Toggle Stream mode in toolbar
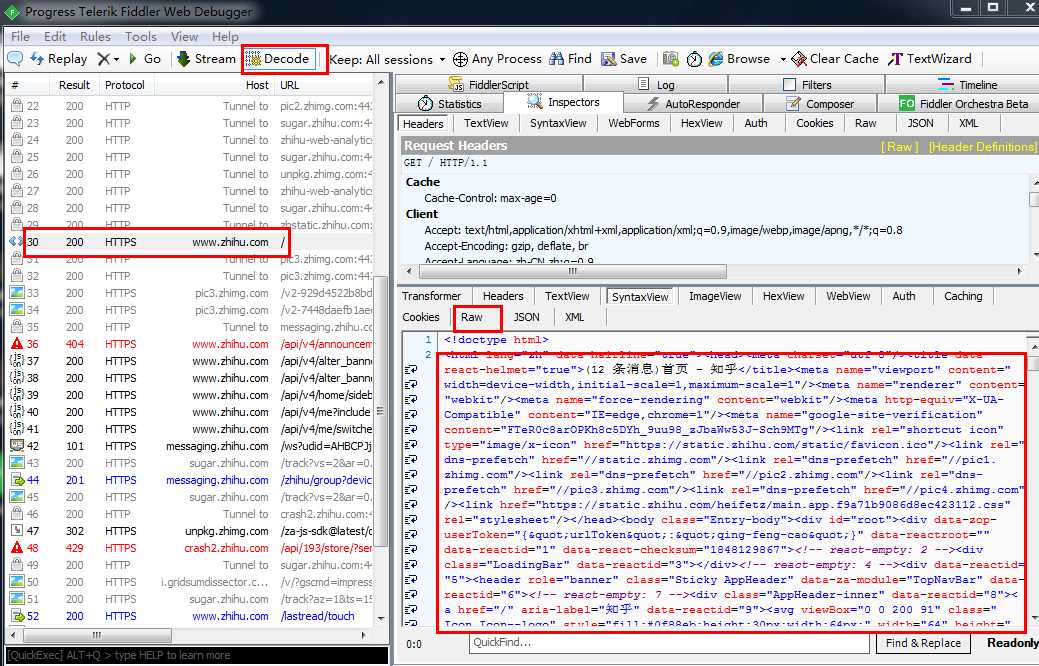1039x666 pixels. tap(206, 59)
